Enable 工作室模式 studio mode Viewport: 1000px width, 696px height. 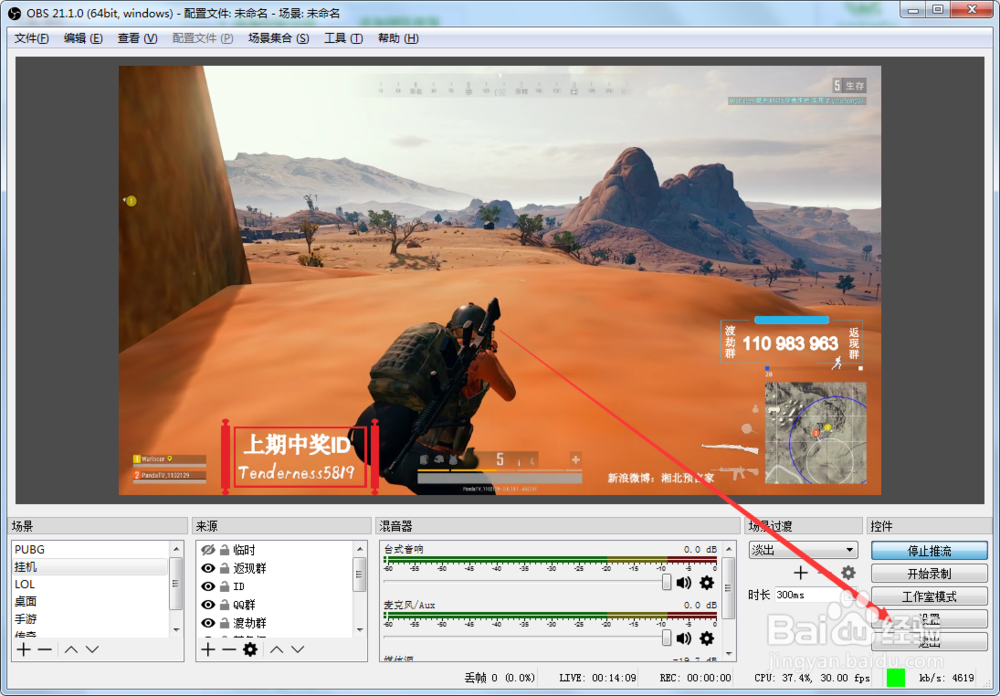pyautogui.click(x=929, y=596)
